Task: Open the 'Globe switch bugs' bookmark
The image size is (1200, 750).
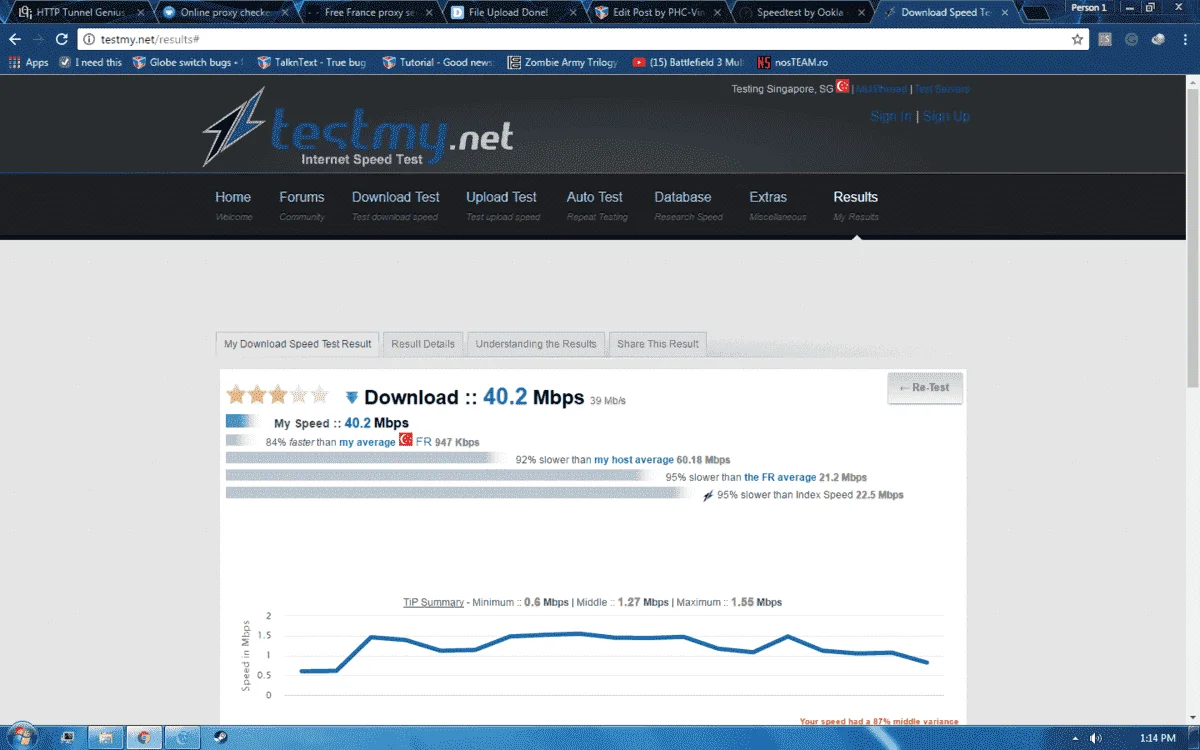Action: [x=187, y=62]
